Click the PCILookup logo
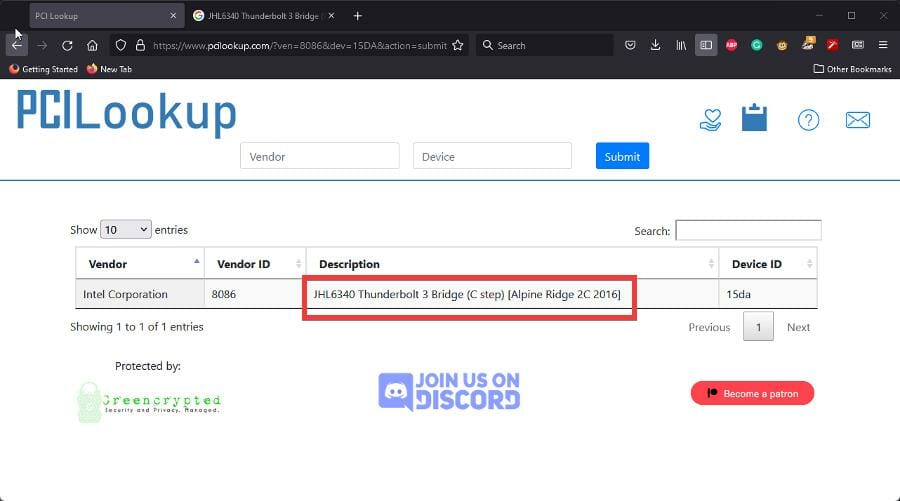The image size is (900, 501). click(x=126, y=113)
